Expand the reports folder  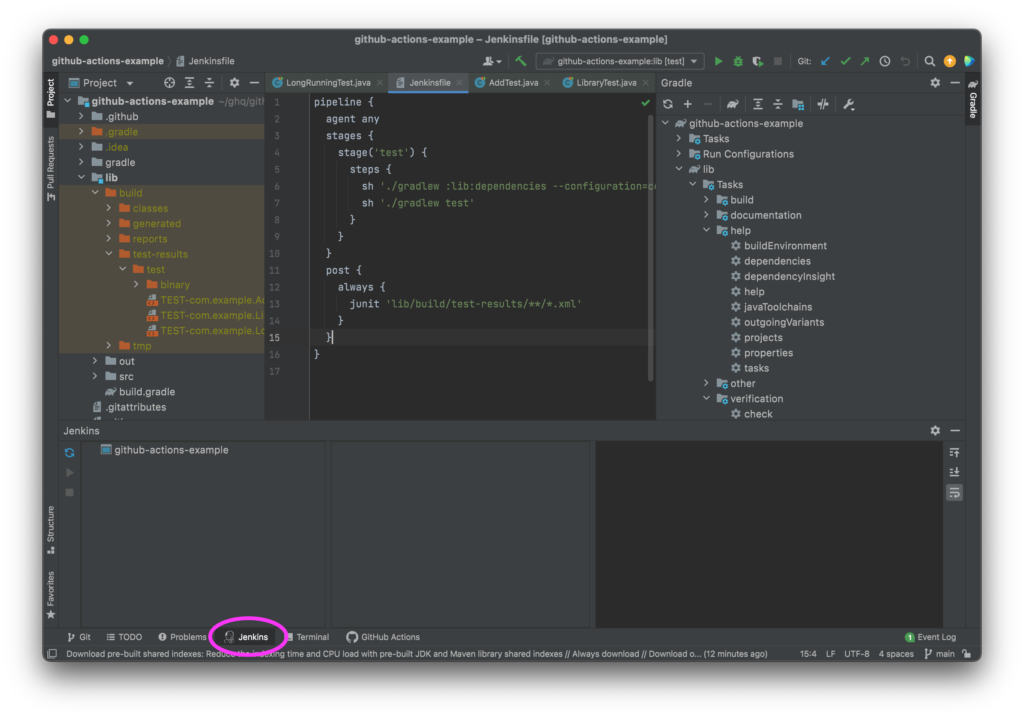(108, 238)
